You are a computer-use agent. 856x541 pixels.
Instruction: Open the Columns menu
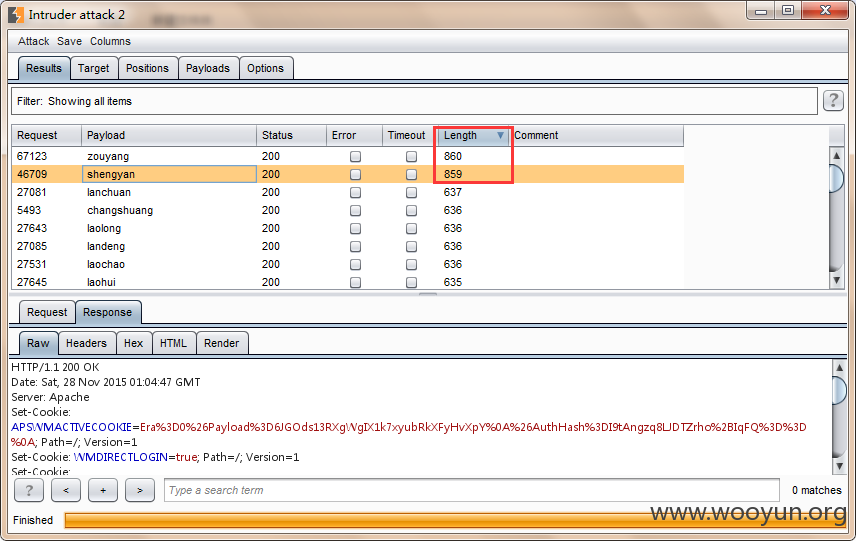coord(110,41)
